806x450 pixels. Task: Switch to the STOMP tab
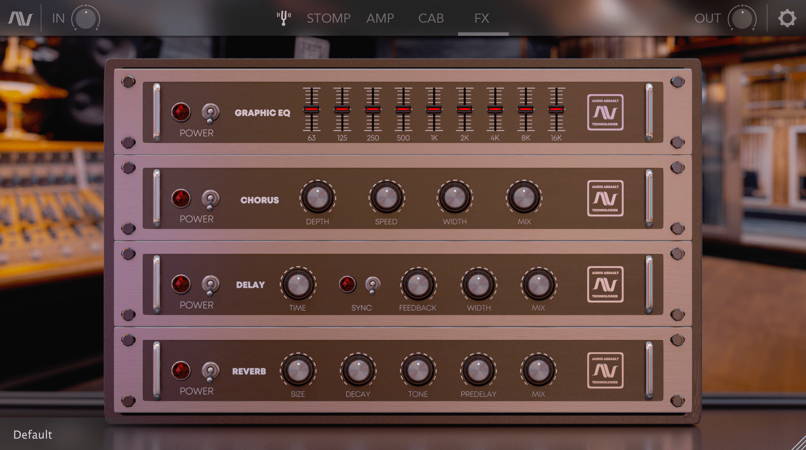pyautogui.click(x=328, y=18)
